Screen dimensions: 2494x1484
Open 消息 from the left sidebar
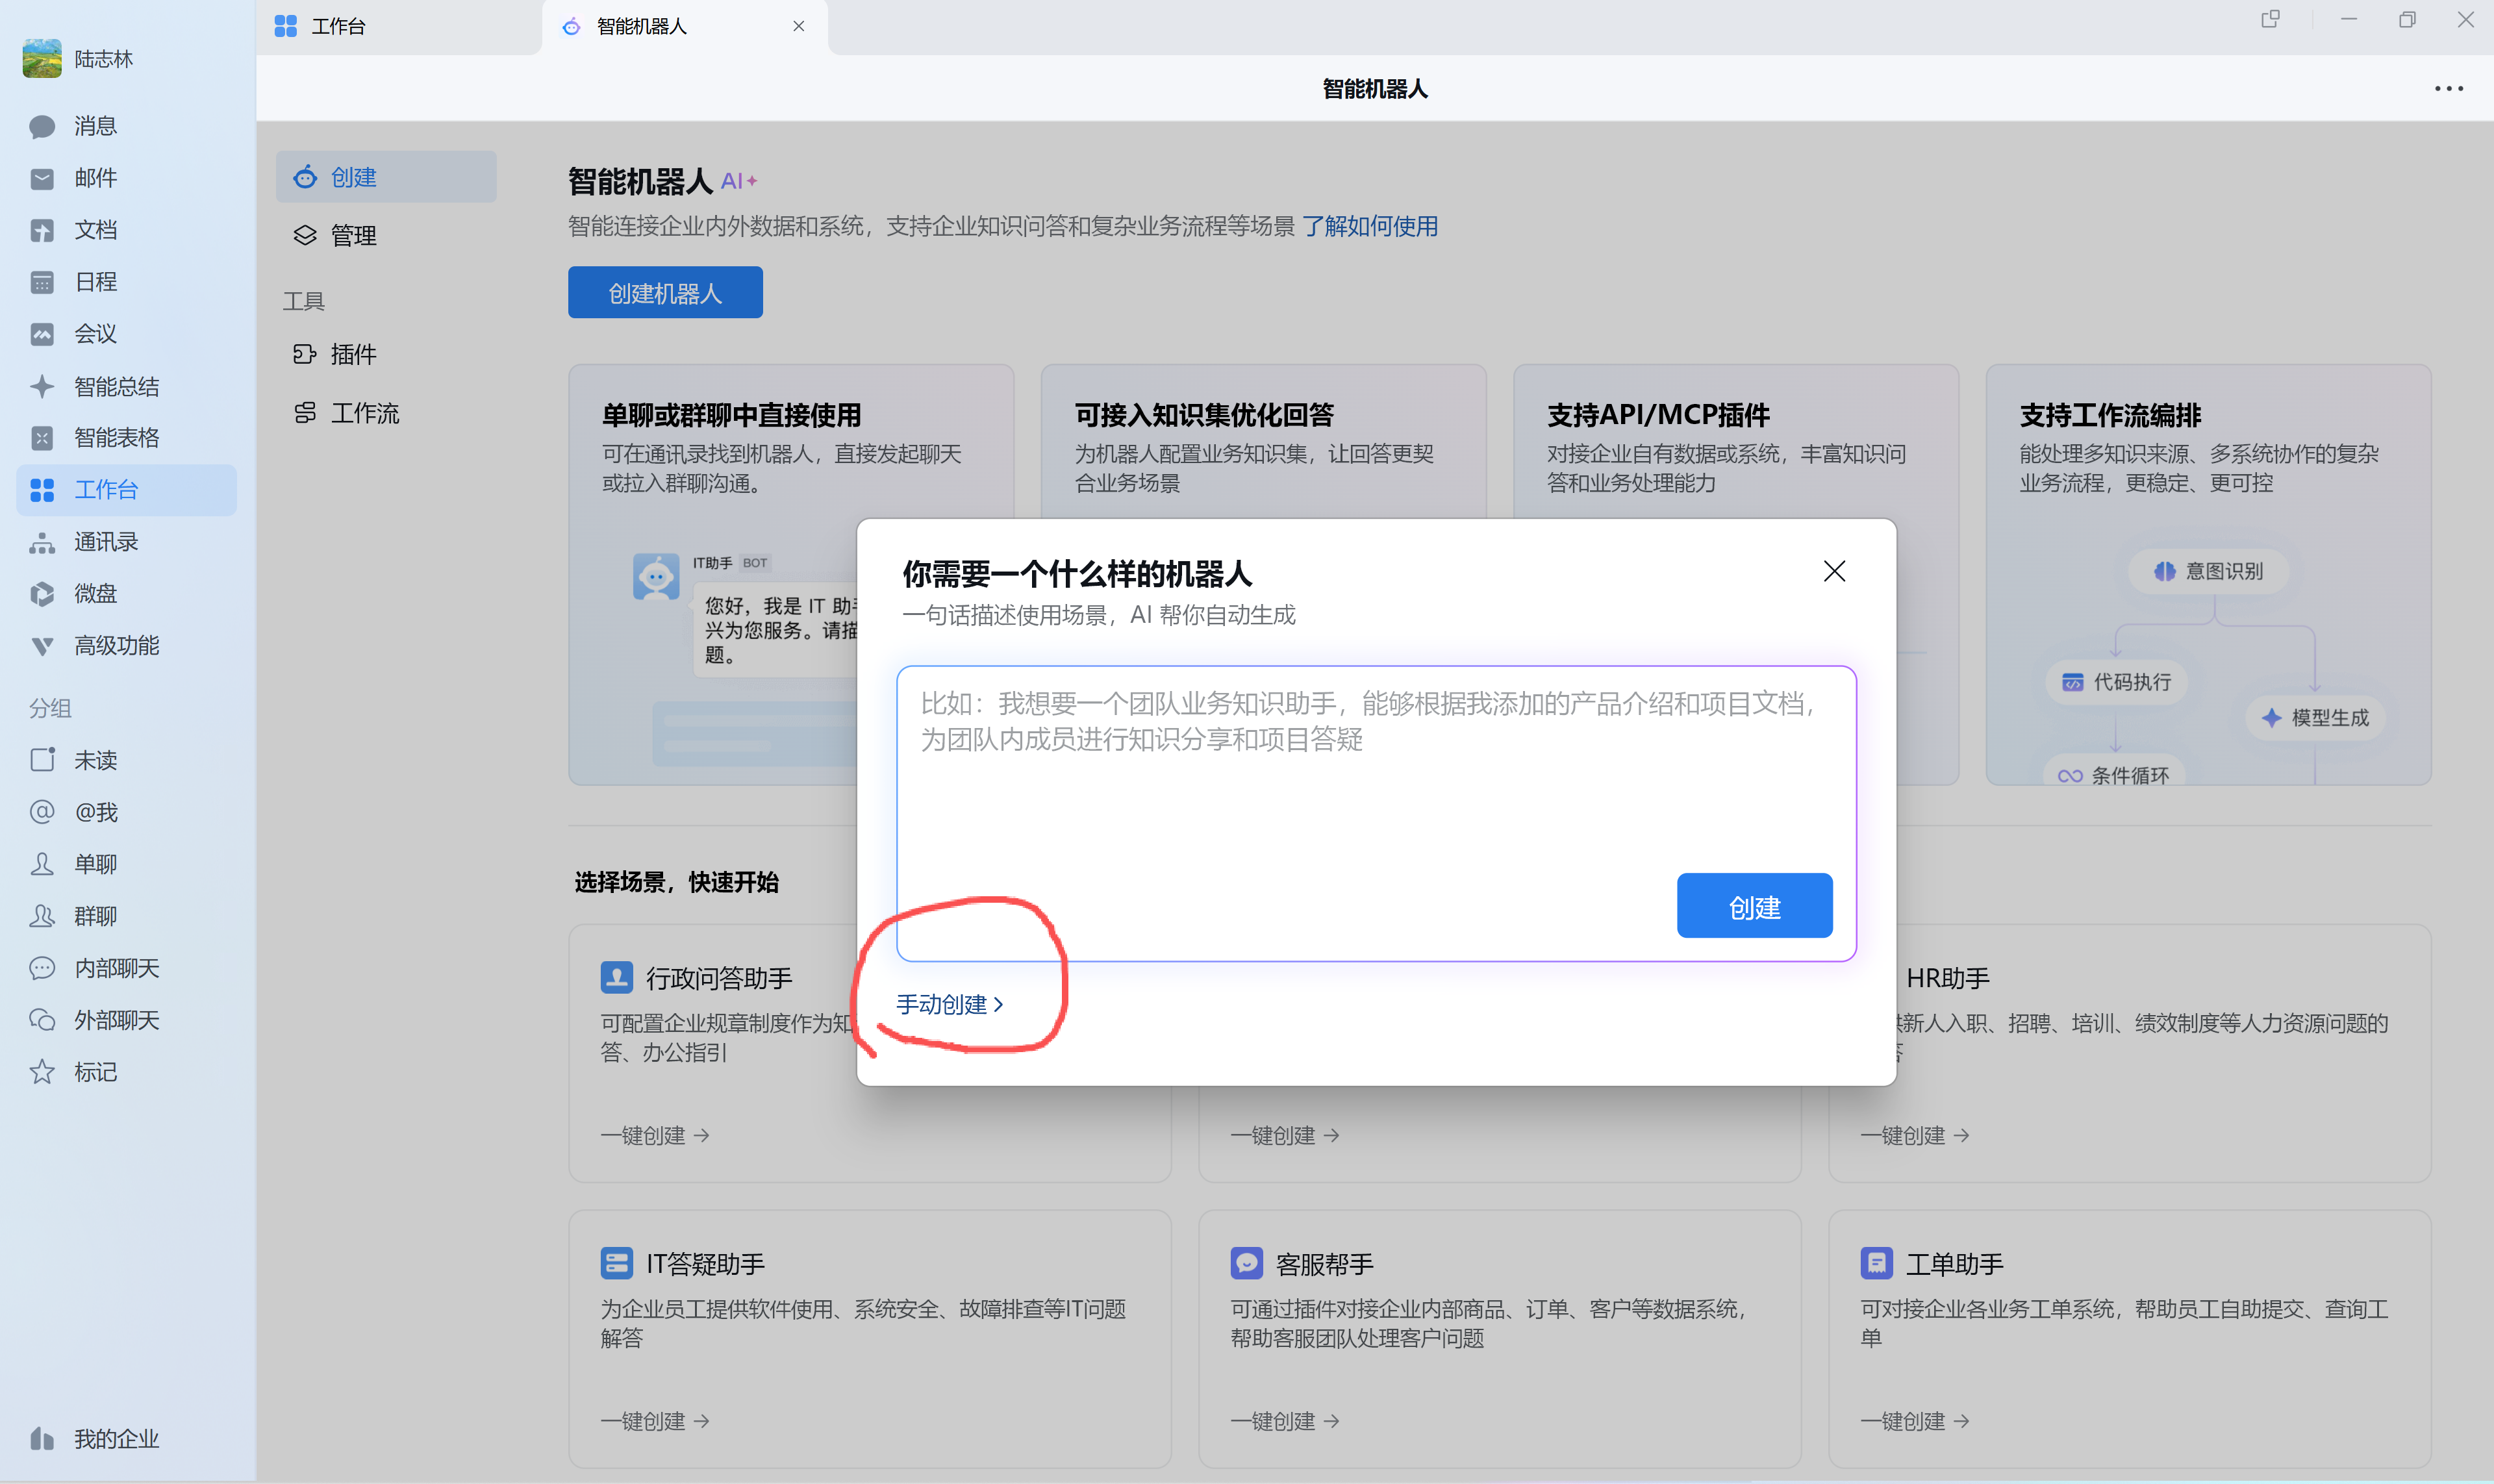126,126
